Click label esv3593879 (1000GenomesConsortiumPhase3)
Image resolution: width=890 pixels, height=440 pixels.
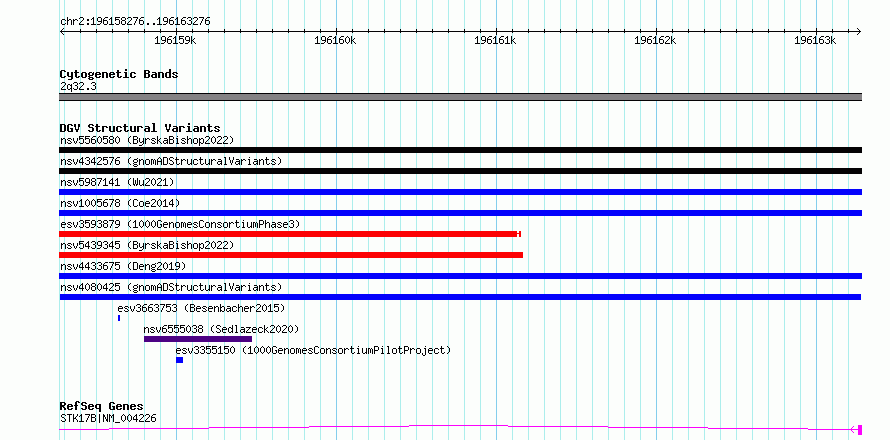180,224
